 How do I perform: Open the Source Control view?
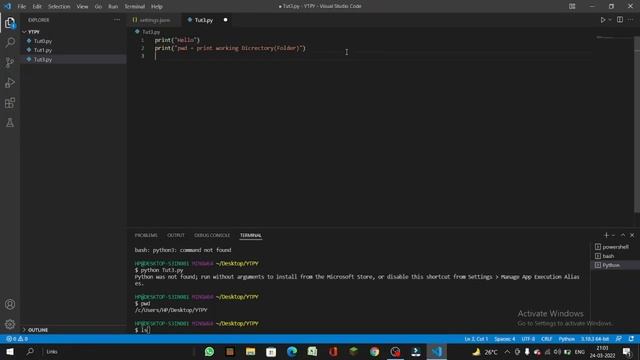pyautogui.click(x=10, y=62)
